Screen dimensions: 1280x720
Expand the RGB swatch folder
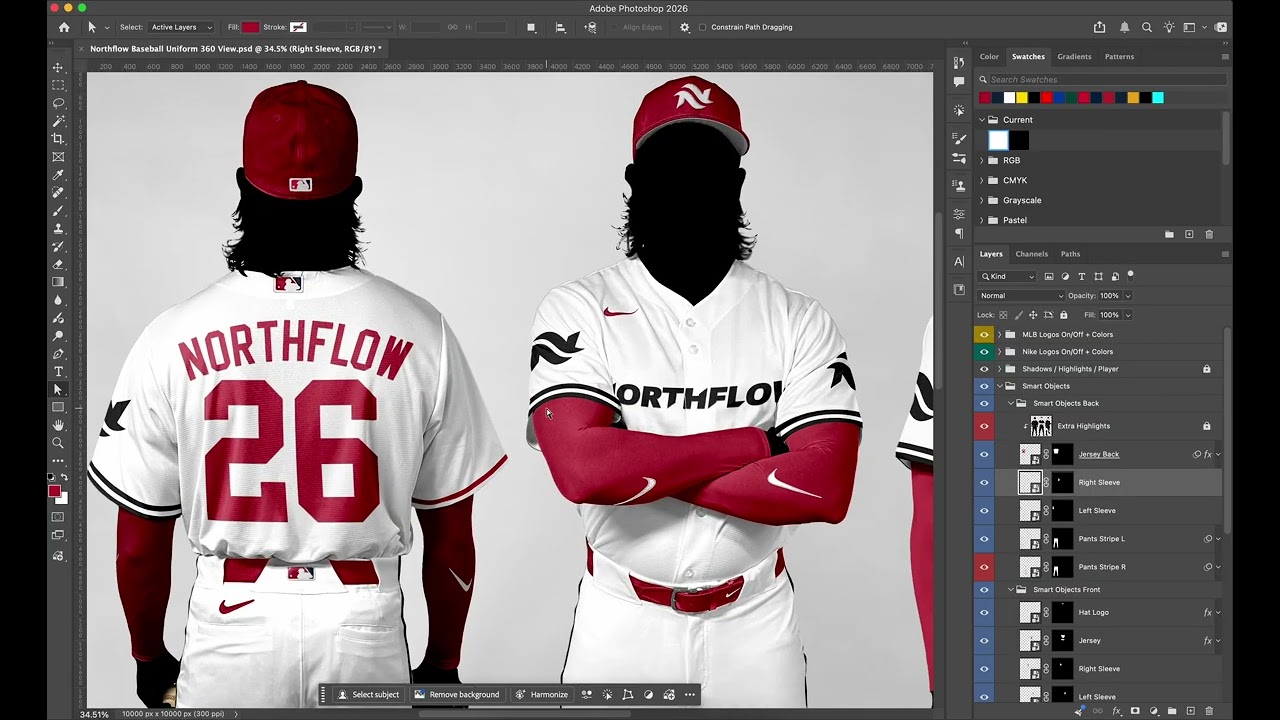[982, 160]
